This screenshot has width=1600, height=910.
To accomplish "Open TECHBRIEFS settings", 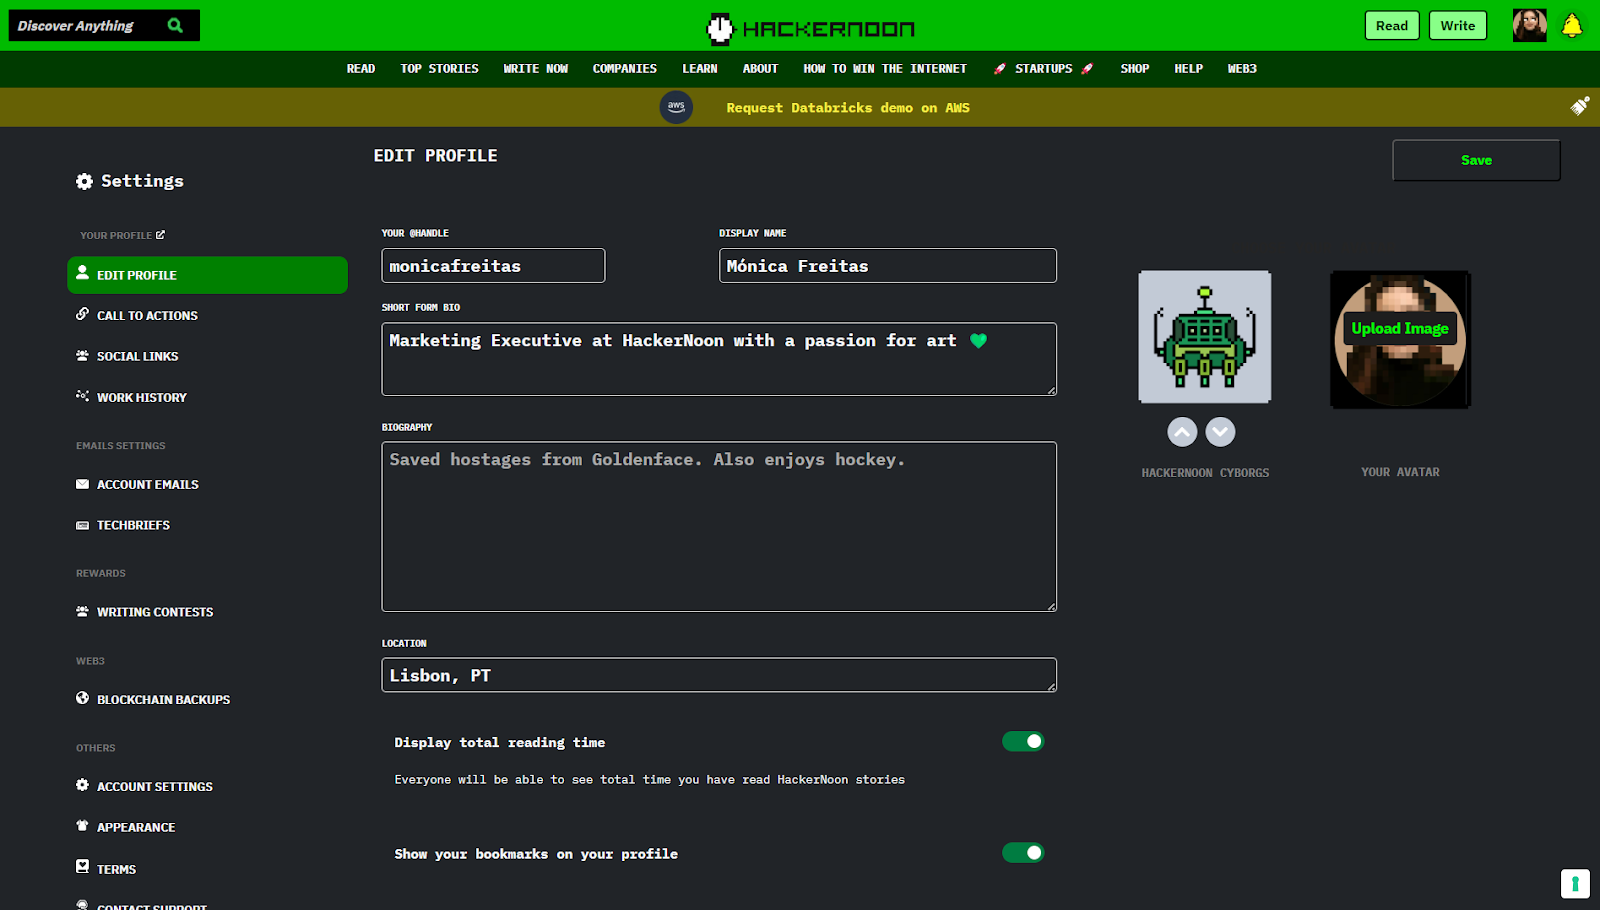I will 133,525.
